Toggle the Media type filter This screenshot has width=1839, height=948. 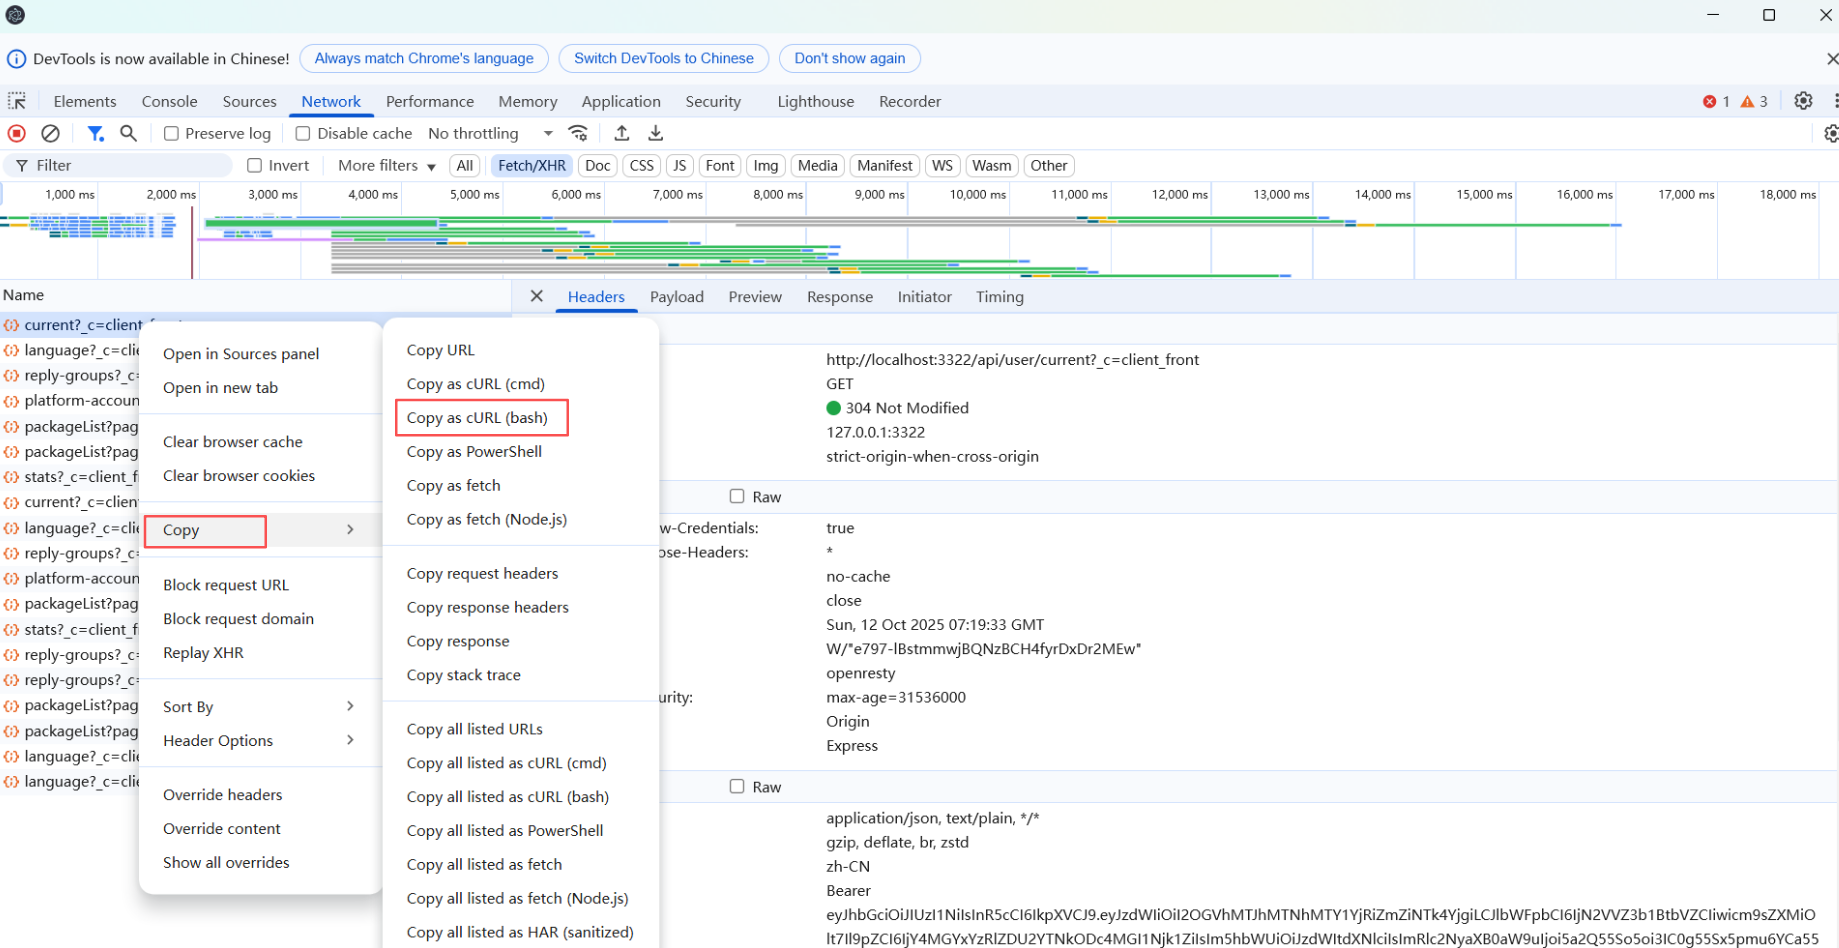[x=818, y=165]
